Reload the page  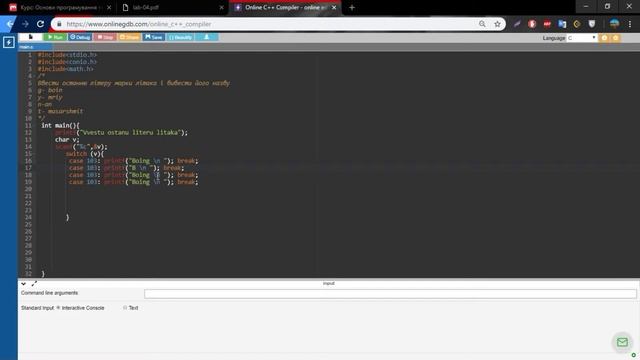40,24
